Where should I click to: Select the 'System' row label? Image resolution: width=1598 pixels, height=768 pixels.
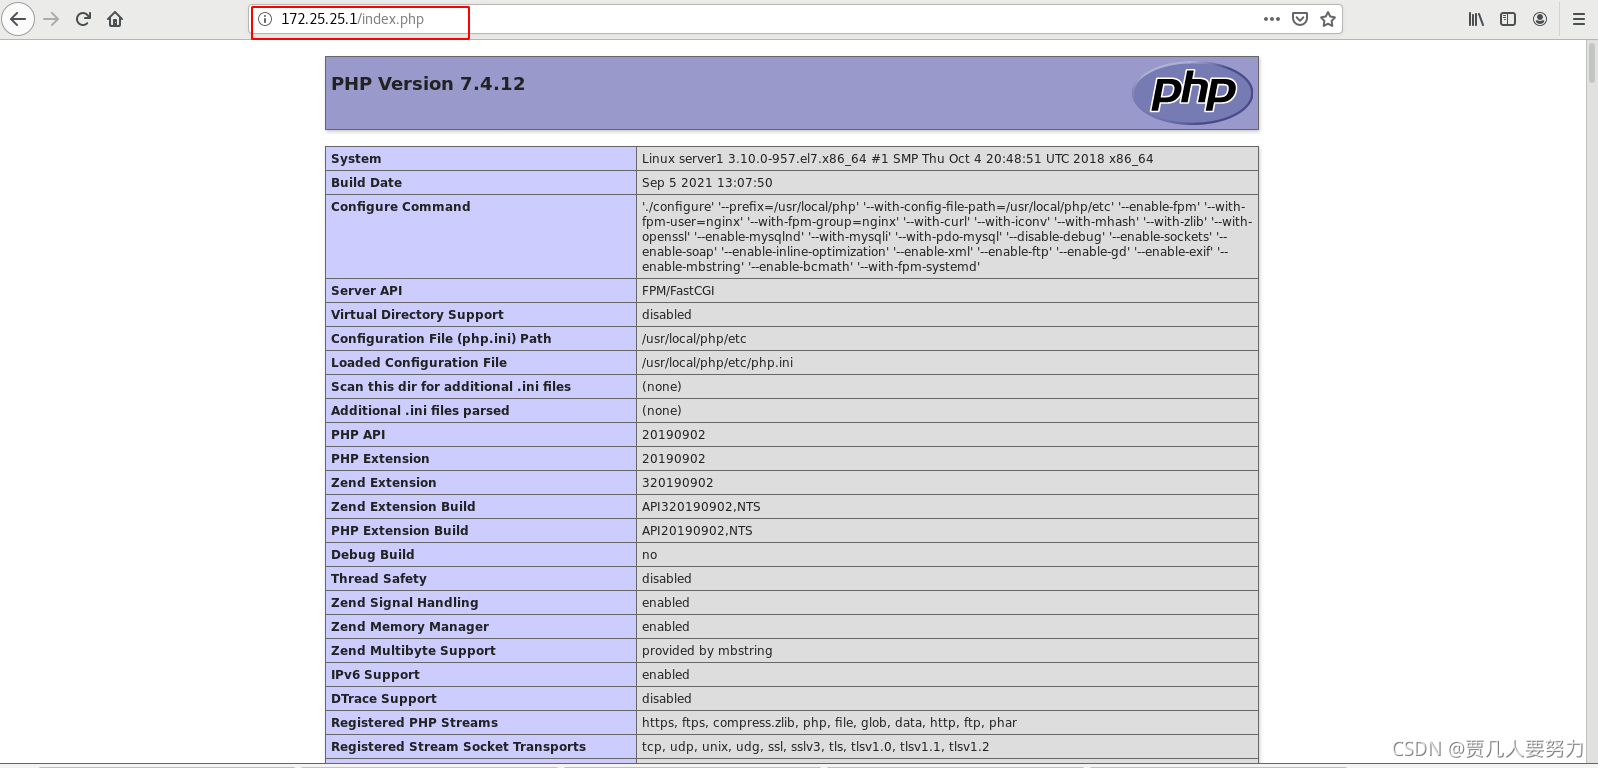pyautogui.click(x=356, y=159)
